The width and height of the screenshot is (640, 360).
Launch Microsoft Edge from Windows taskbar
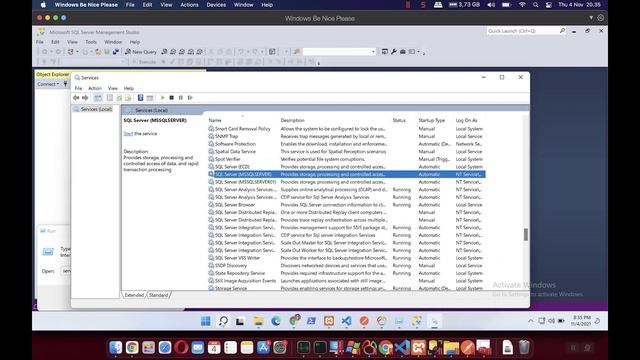pyautogui.click(x=276, y=321)
